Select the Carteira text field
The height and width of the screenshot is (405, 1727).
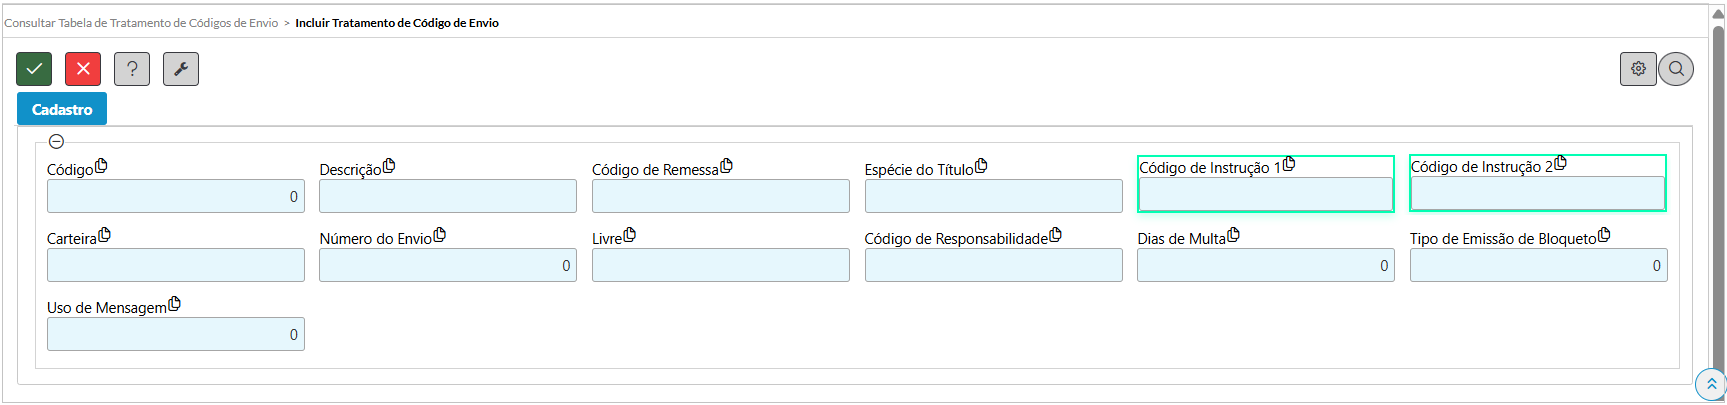point(175,265)
